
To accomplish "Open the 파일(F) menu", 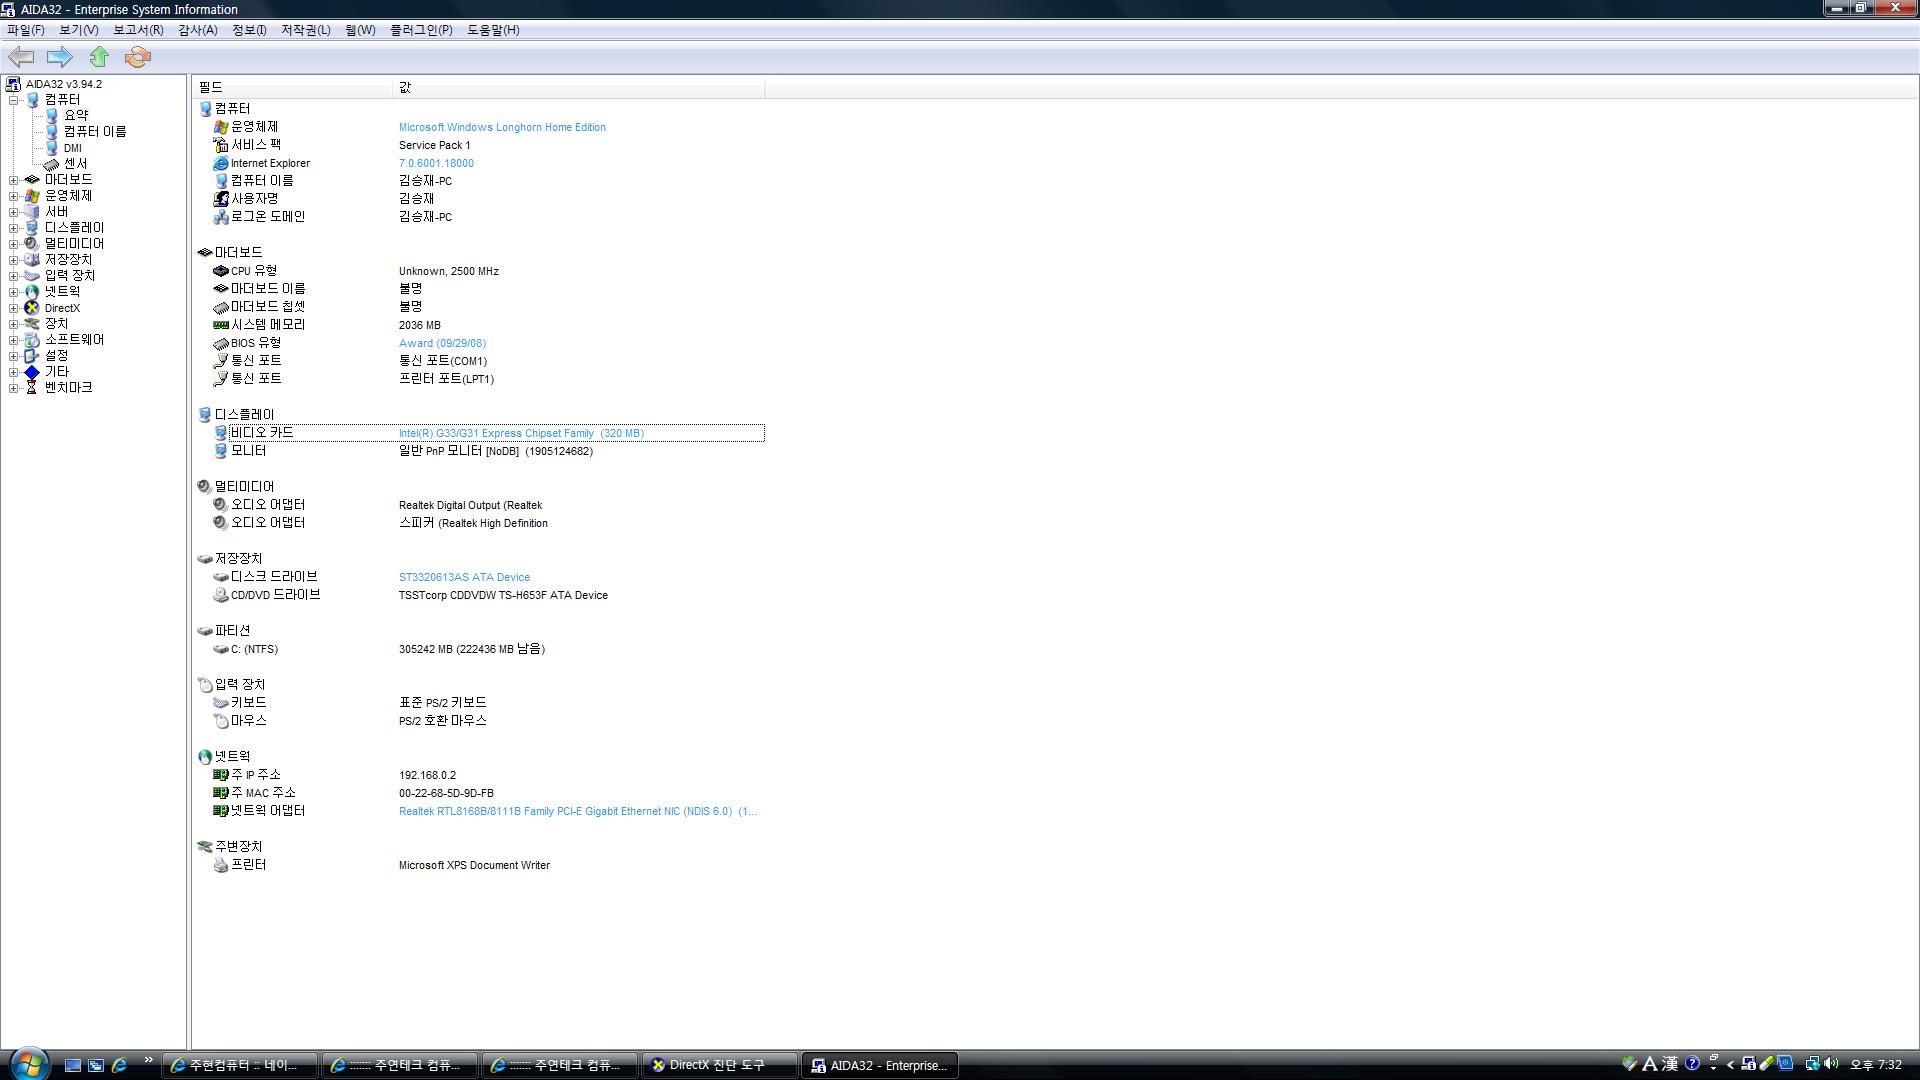I will tap(26, 30).
